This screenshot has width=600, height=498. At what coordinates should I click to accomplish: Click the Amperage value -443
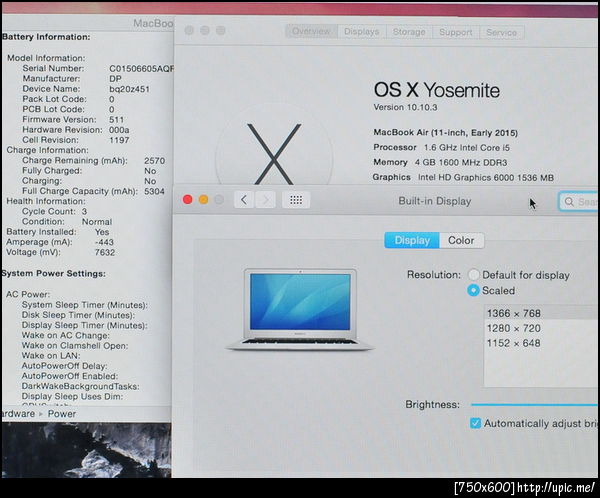point(104,242)
